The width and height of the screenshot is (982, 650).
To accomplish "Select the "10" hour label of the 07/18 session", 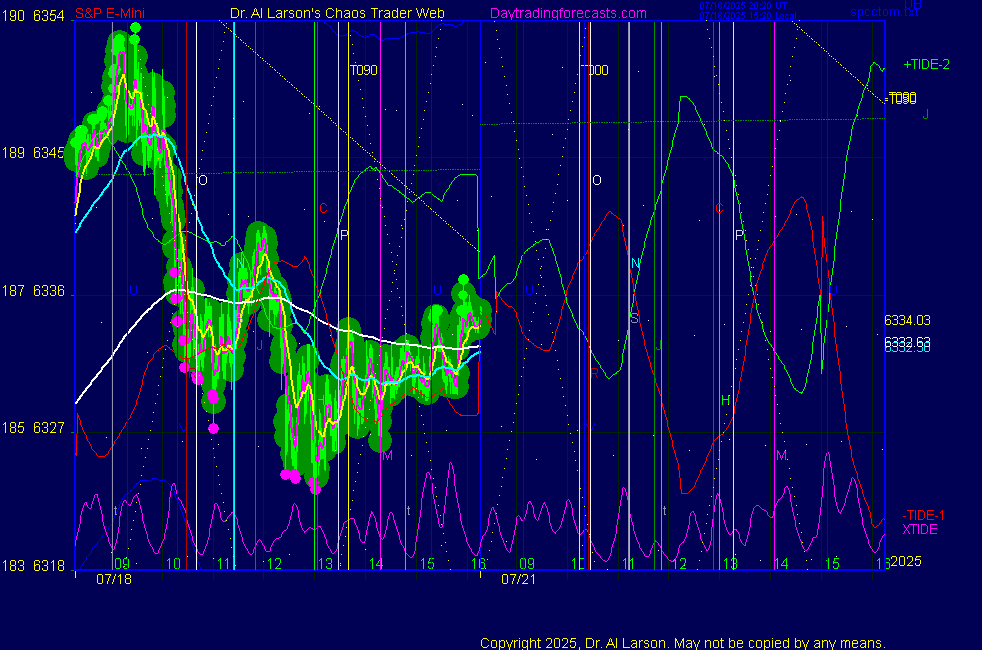I will (x=173, y=564).
